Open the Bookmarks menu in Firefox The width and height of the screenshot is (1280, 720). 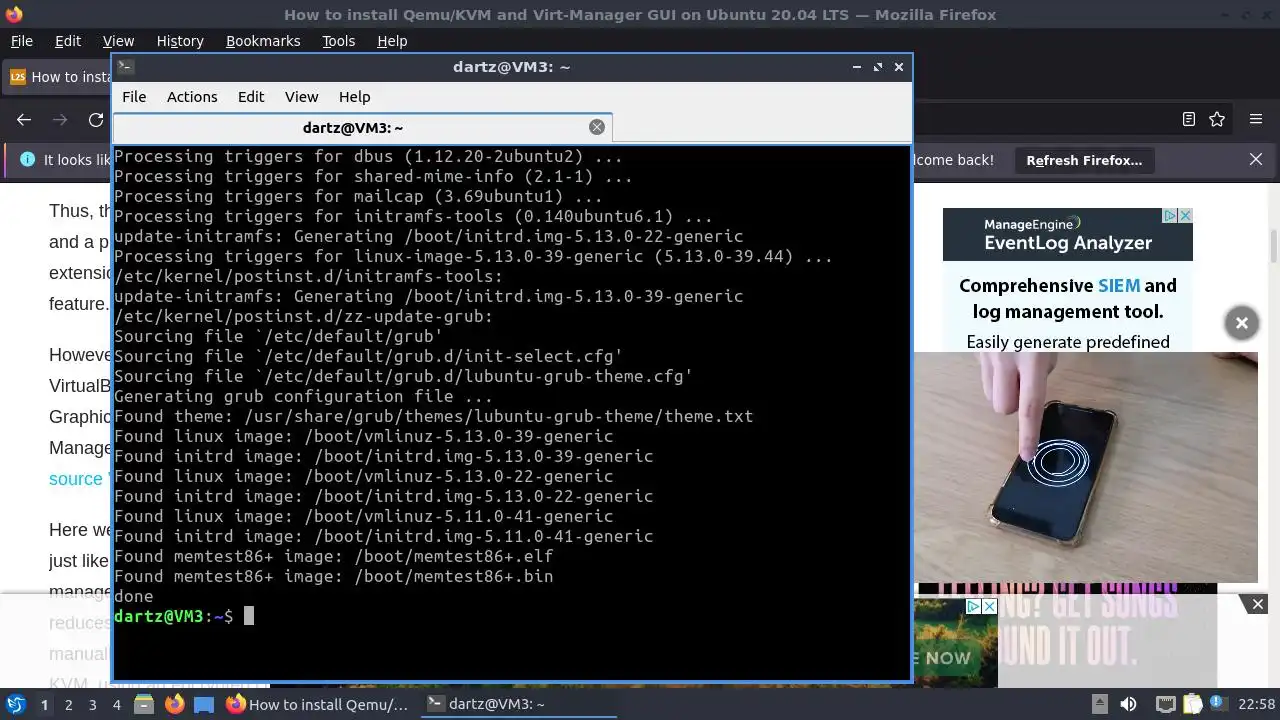coord(263,41)
